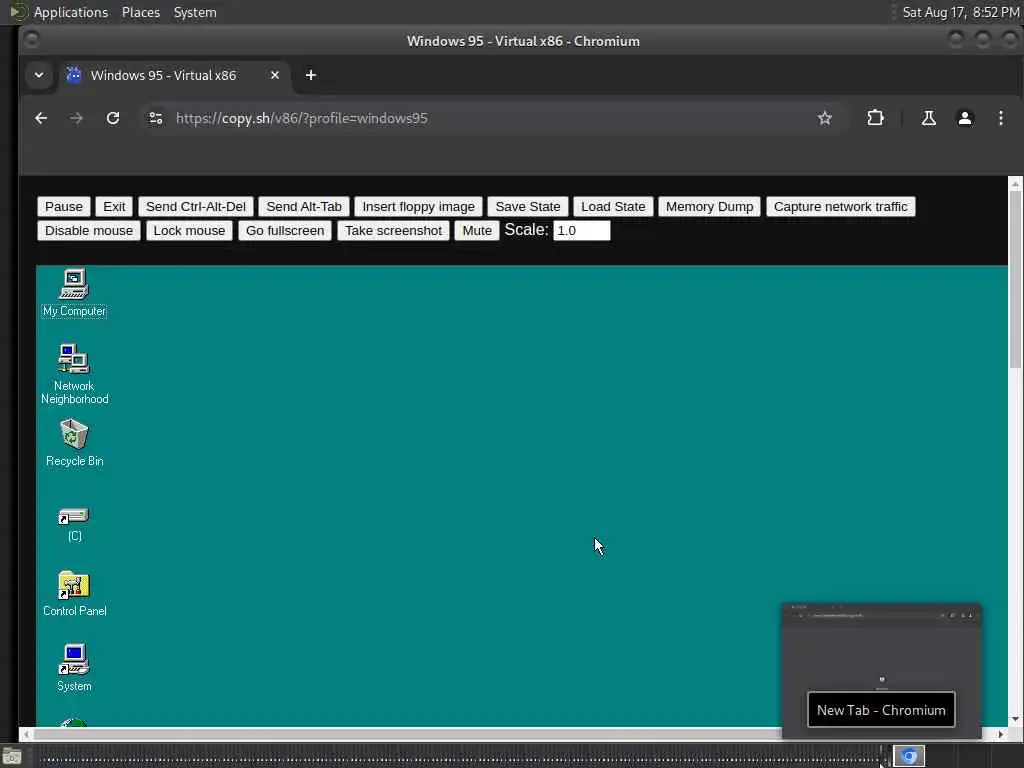1024x768 pixels.
Task: Click Lock mouse
Action: point(189,231)
